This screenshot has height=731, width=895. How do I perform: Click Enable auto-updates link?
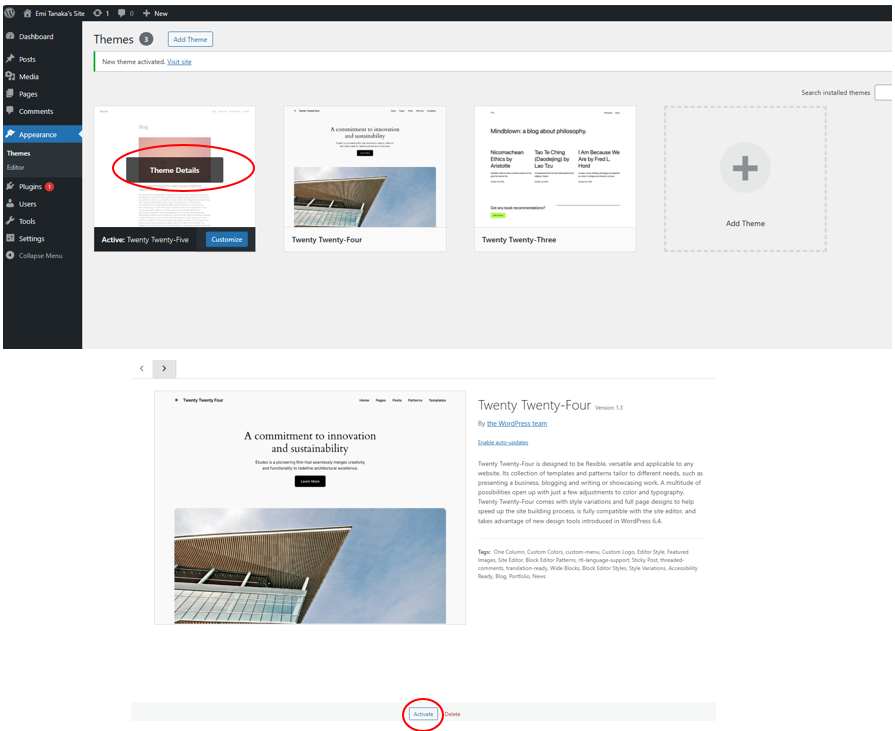503,442
